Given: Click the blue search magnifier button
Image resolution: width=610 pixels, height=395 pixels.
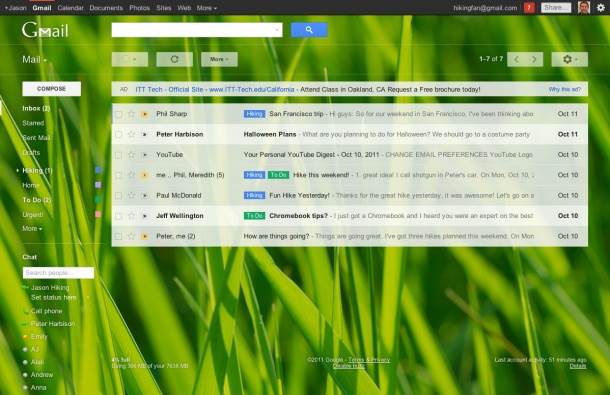Looking at the screenshot, I should point(309,30).
